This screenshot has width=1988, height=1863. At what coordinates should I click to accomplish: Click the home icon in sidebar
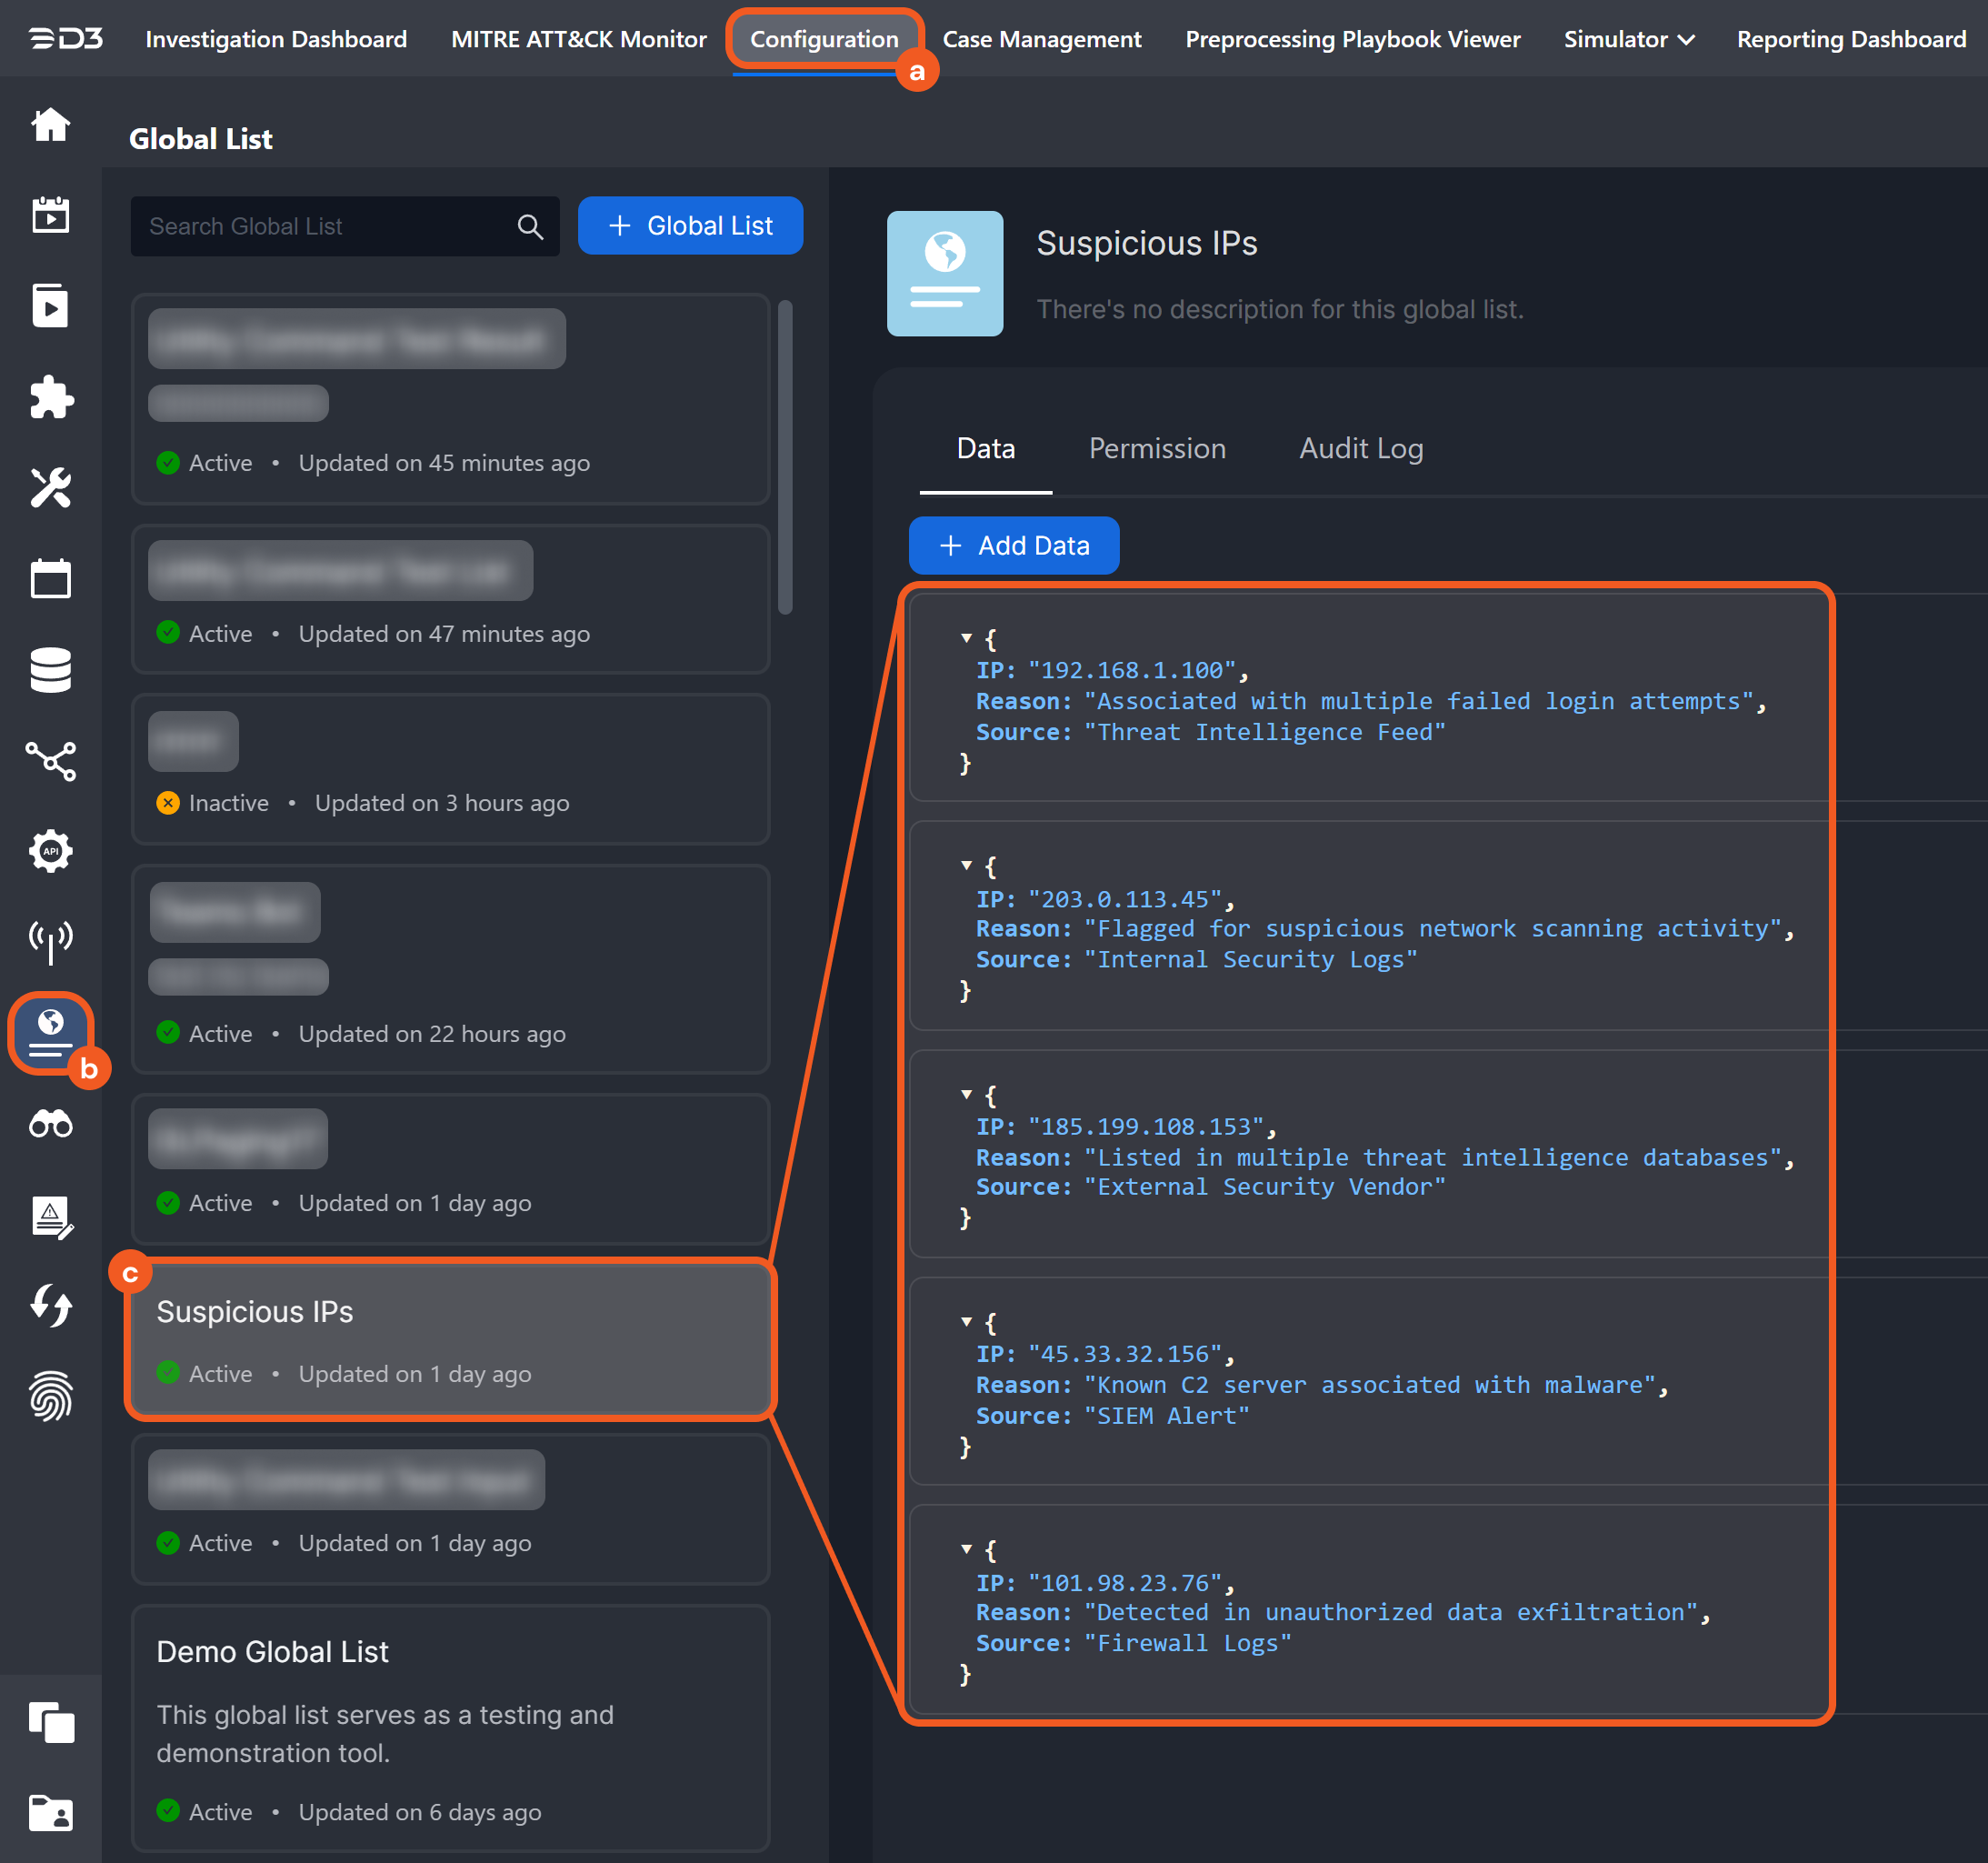(x=50, y=125)
